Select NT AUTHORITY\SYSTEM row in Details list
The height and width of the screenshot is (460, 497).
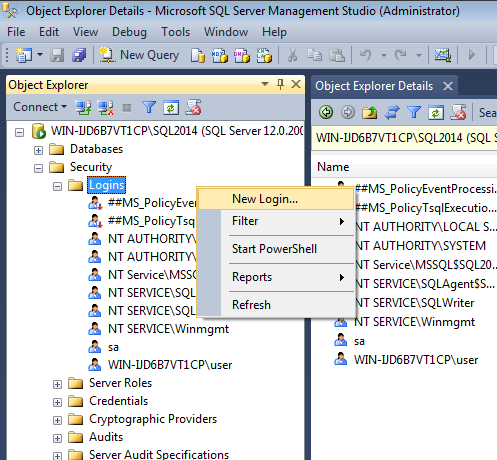tap(420, 246)
